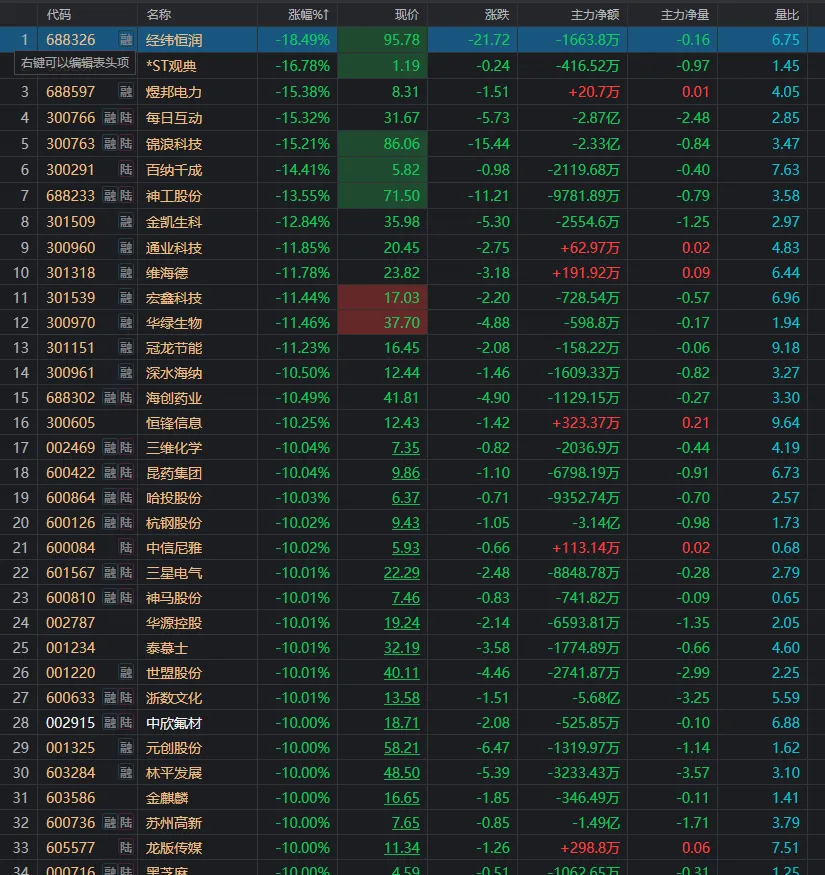Viewport: 825px width, 875px height.
Task: Click the 融 badge on the 金凯生科 row
Action: tap(126, 222)
